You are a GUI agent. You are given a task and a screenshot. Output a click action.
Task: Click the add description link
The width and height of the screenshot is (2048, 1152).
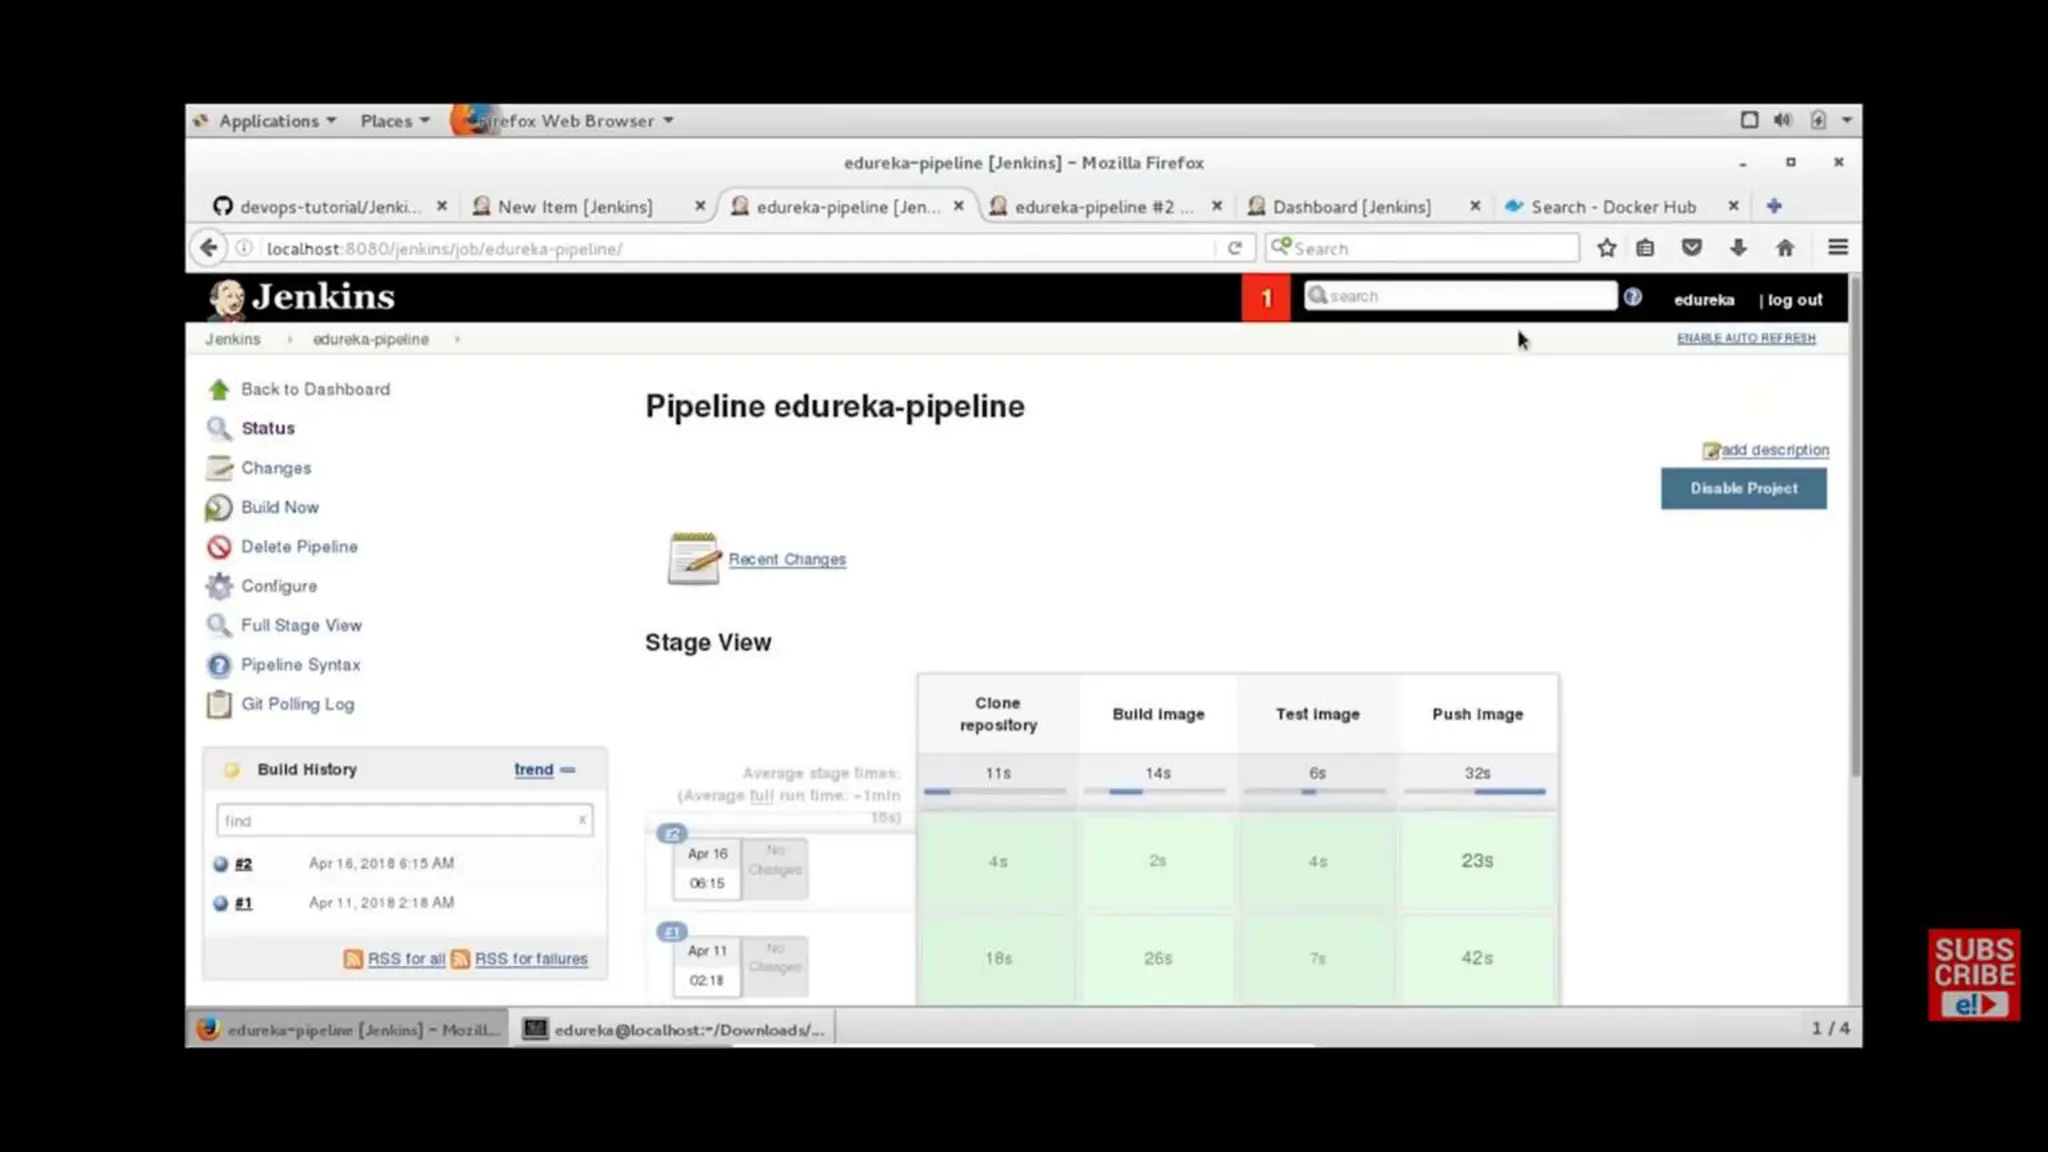[1774, 450]
